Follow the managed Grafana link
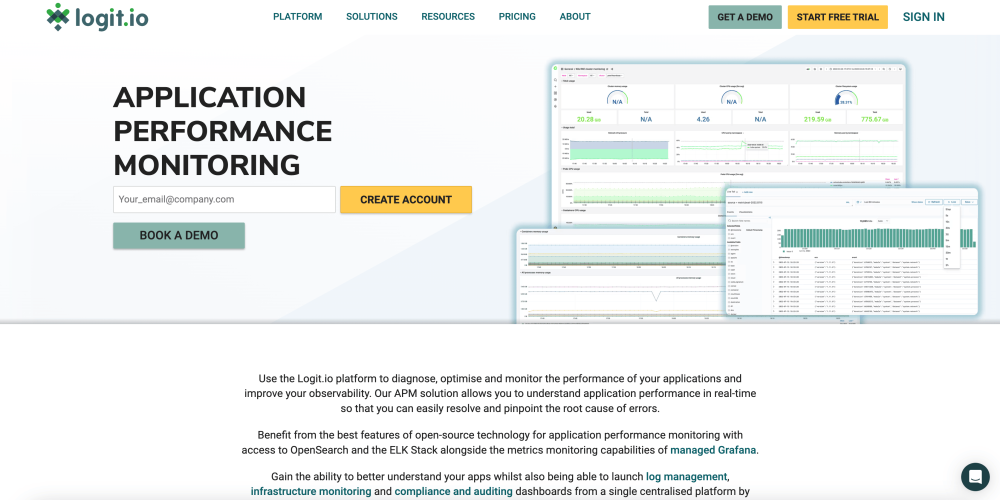Viewport: 1000px width, 500px height. 713,450
